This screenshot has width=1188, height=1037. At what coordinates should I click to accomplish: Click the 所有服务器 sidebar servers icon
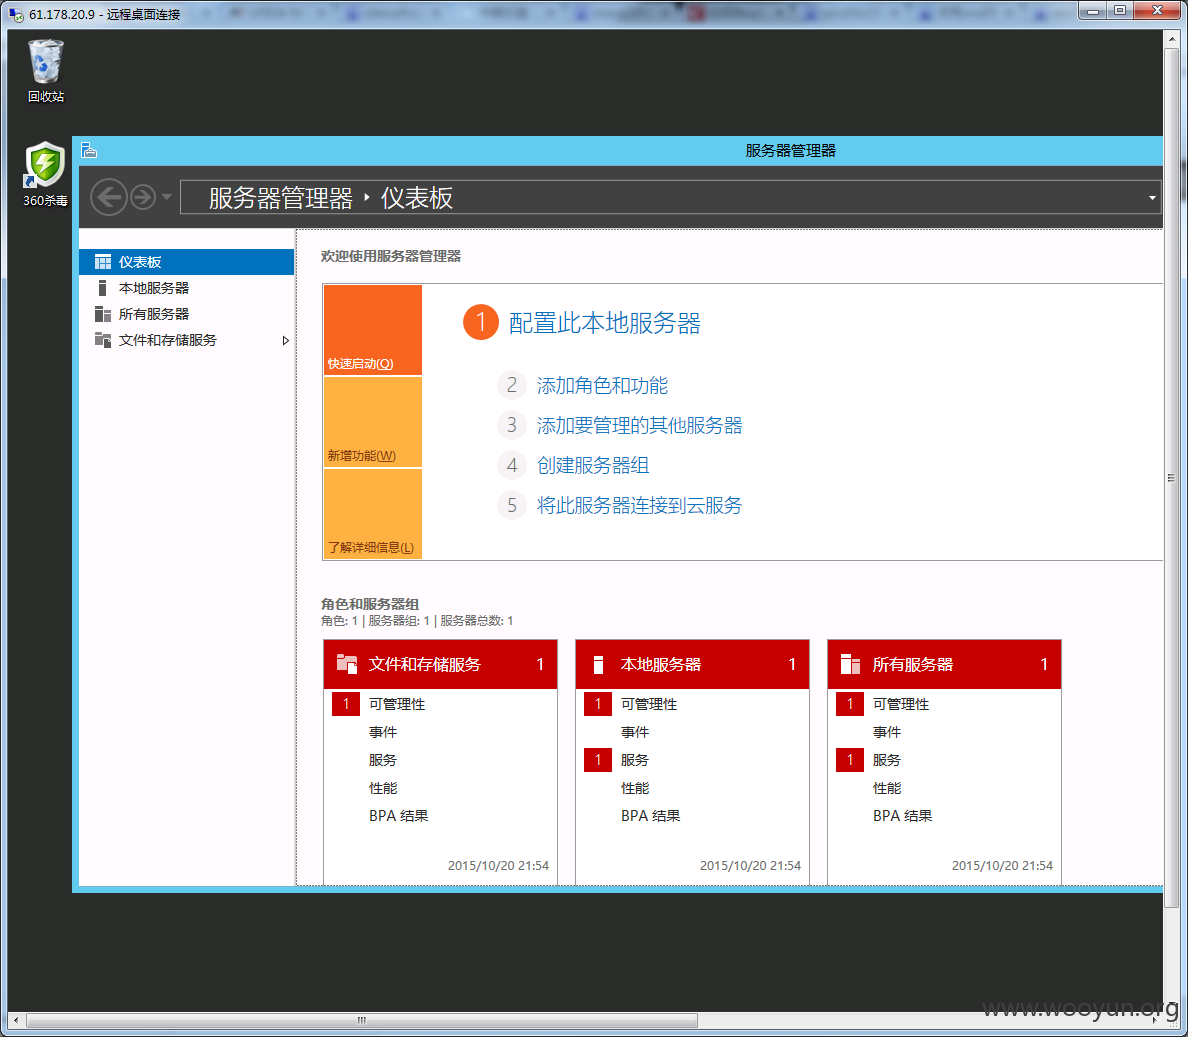102,314
